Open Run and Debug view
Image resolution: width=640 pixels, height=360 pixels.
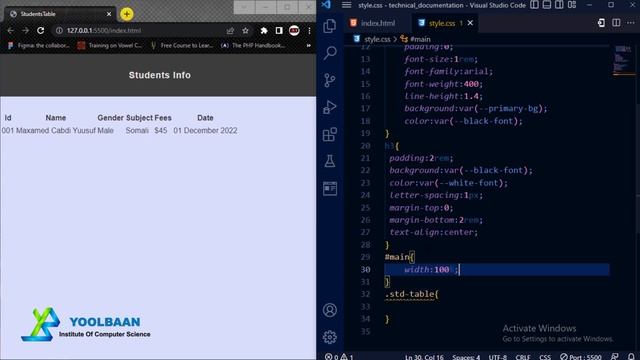[x=330, y=107]
